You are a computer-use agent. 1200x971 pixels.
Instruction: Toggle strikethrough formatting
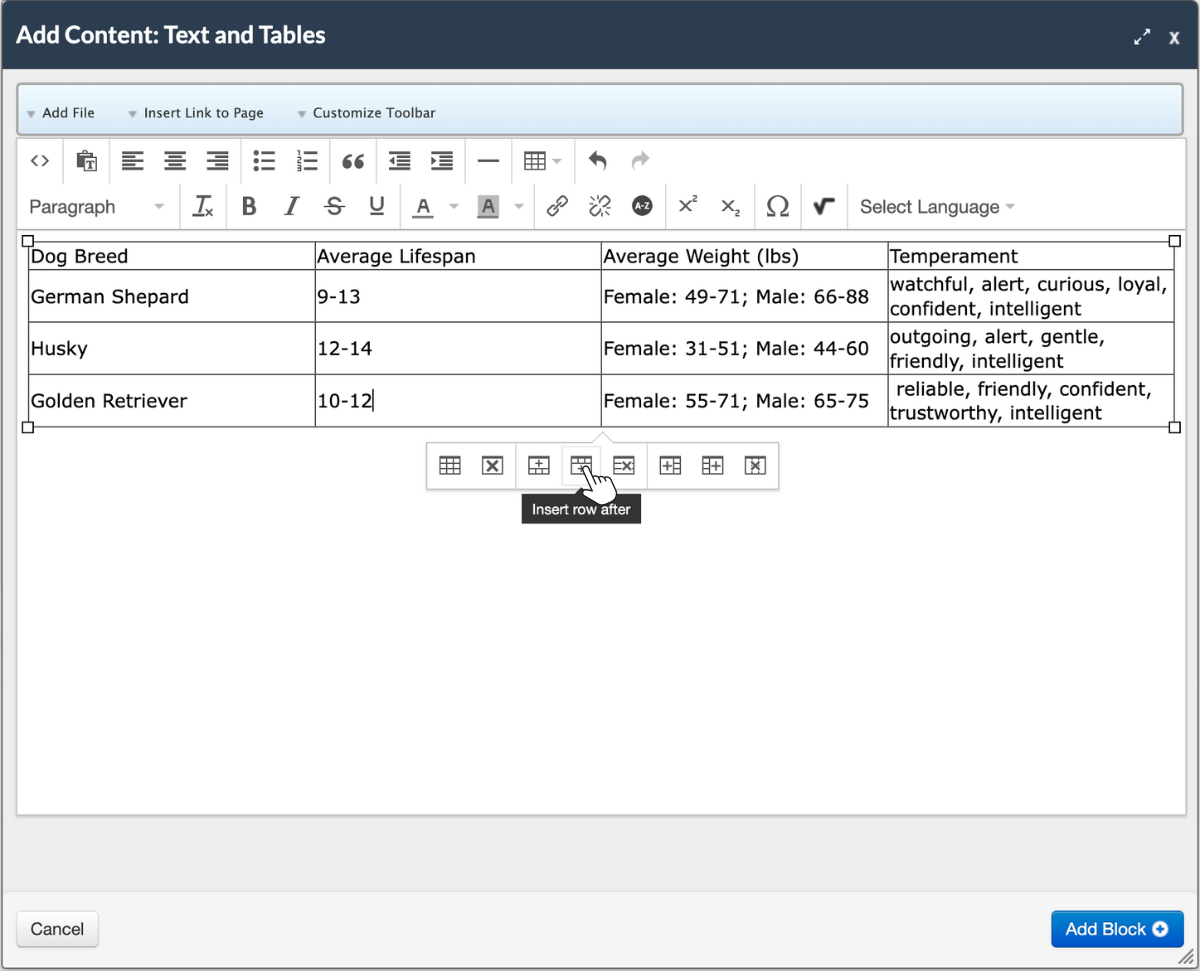coord(335,207)
